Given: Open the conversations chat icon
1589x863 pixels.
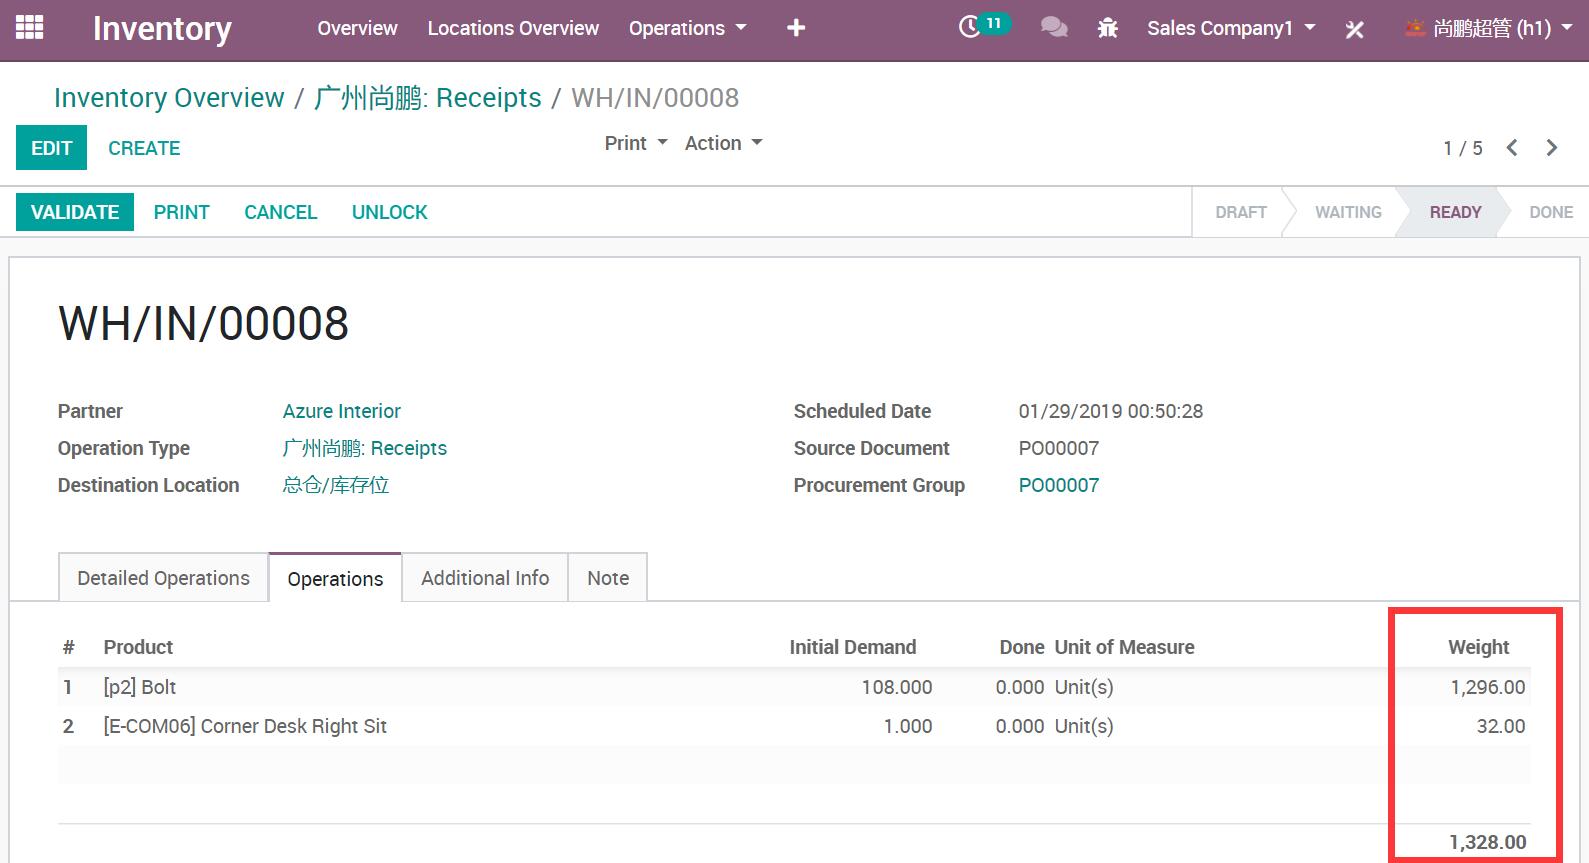Looking at the screenshot, I should coord(1053,28).
